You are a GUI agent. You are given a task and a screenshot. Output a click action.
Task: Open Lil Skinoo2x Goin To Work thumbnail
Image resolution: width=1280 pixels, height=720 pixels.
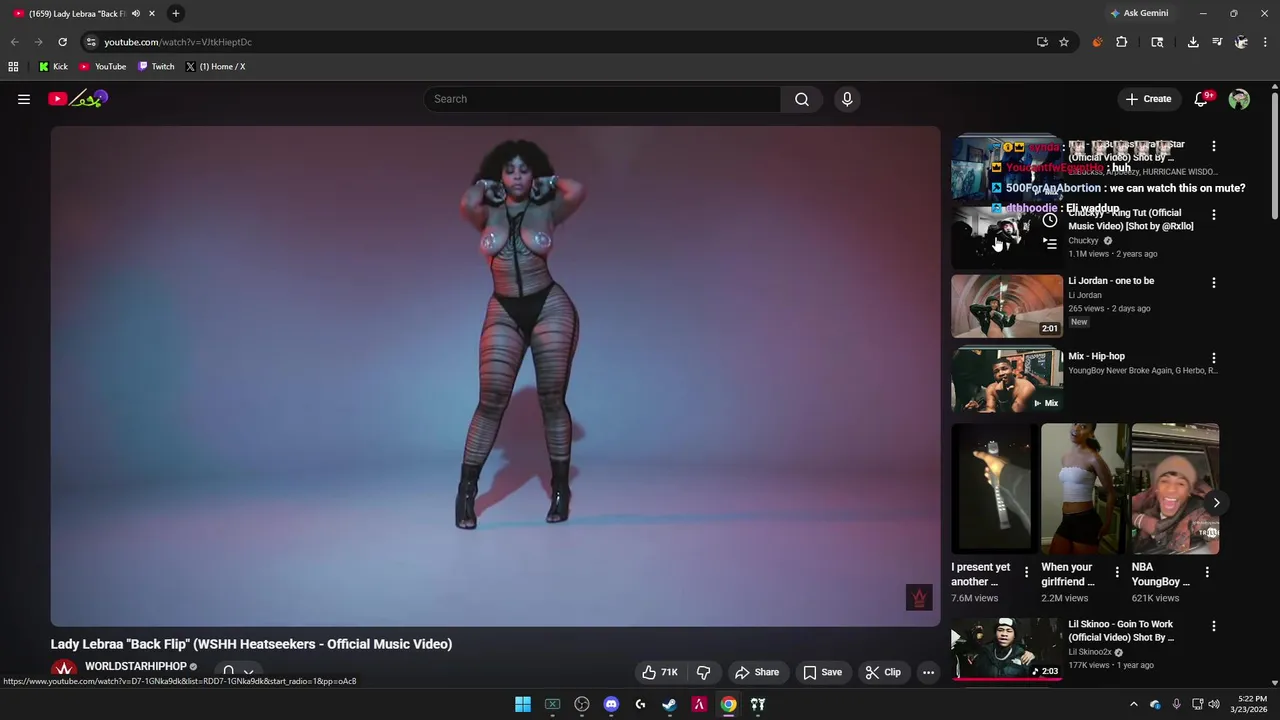pyautogui.click(x=1007, y=649)
